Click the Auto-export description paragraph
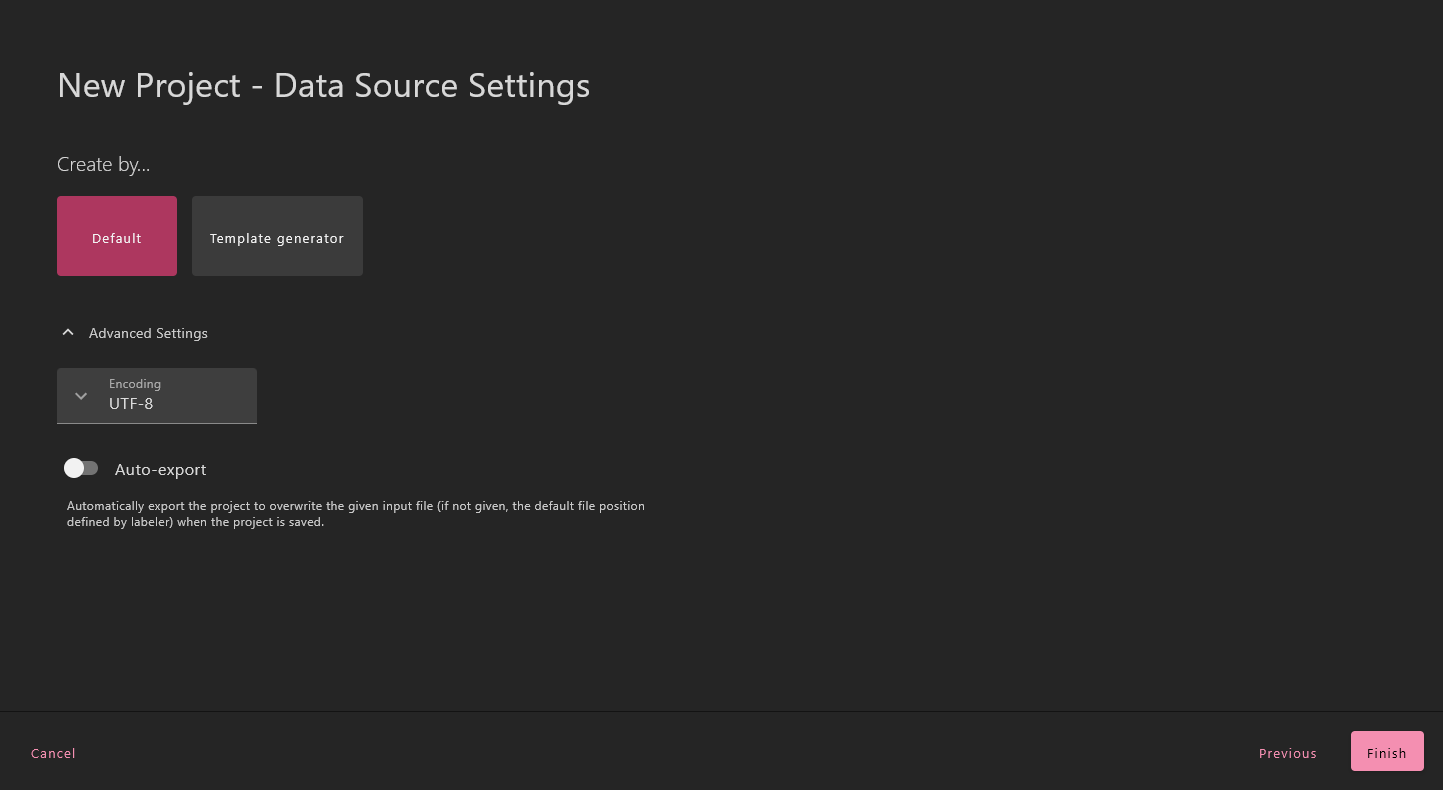Image resolution: width=1443 pixels, height=790 pixels. pos(355,514)
